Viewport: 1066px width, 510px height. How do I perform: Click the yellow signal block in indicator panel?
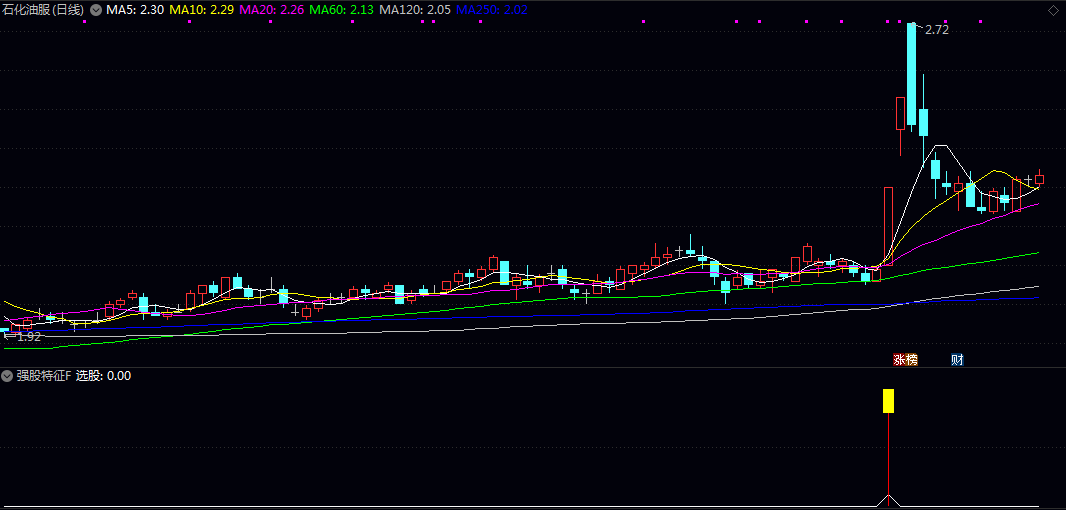pos(887,401)
